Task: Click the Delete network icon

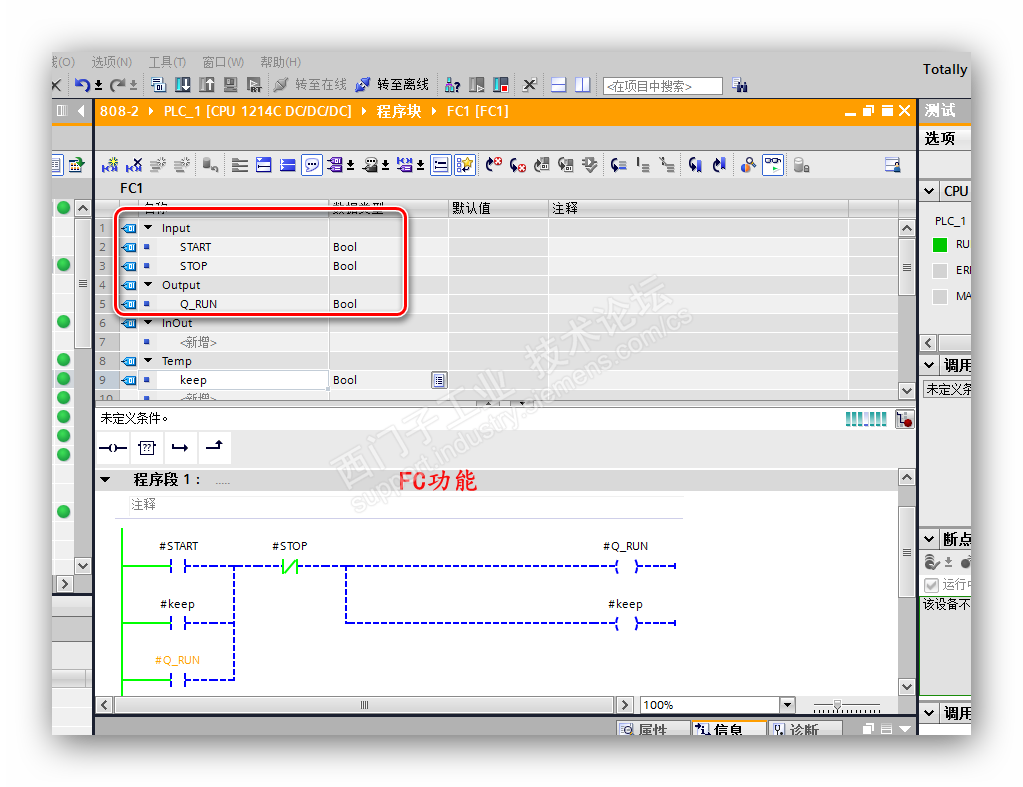Action: tap(134, 165)
